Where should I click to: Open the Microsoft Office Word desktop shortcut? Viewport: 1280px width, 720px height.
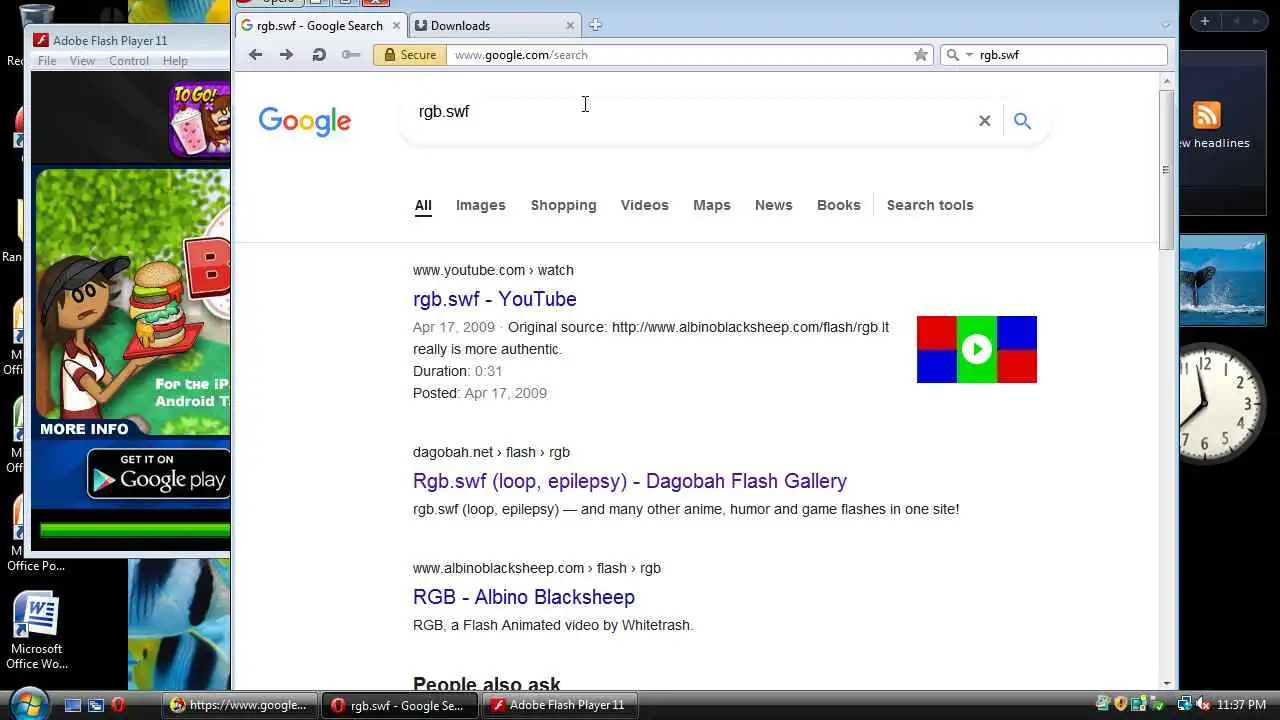[36, 631]
